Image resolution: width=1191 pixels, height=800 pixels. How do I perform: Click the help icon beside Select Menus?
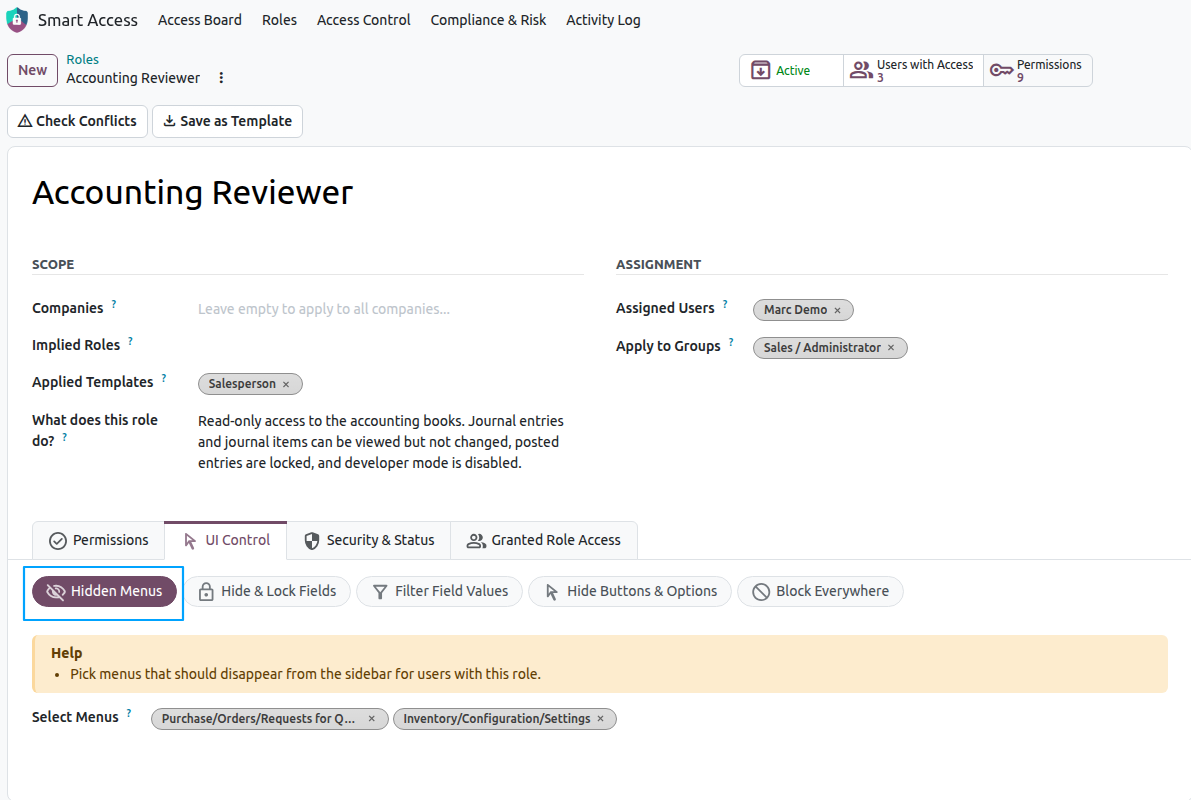click(x=129, y=713)
